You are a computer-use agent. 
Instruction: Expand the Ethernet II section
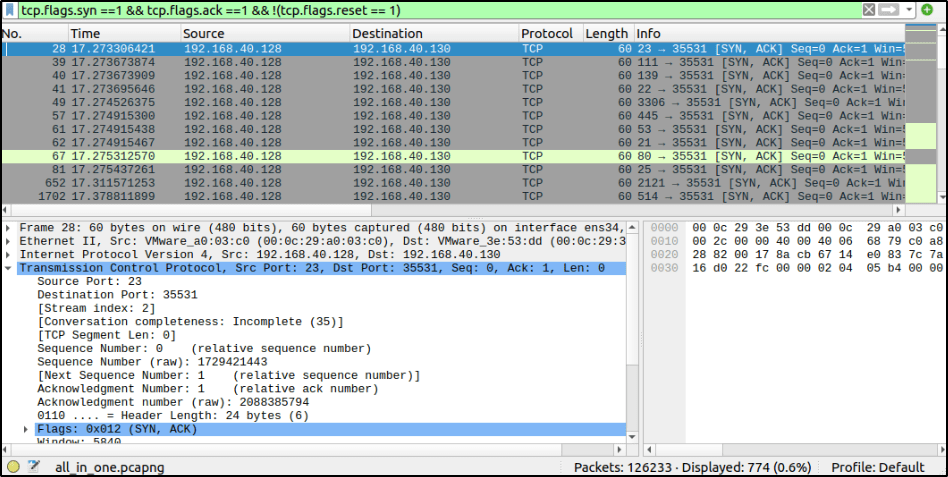click(9, 241)
